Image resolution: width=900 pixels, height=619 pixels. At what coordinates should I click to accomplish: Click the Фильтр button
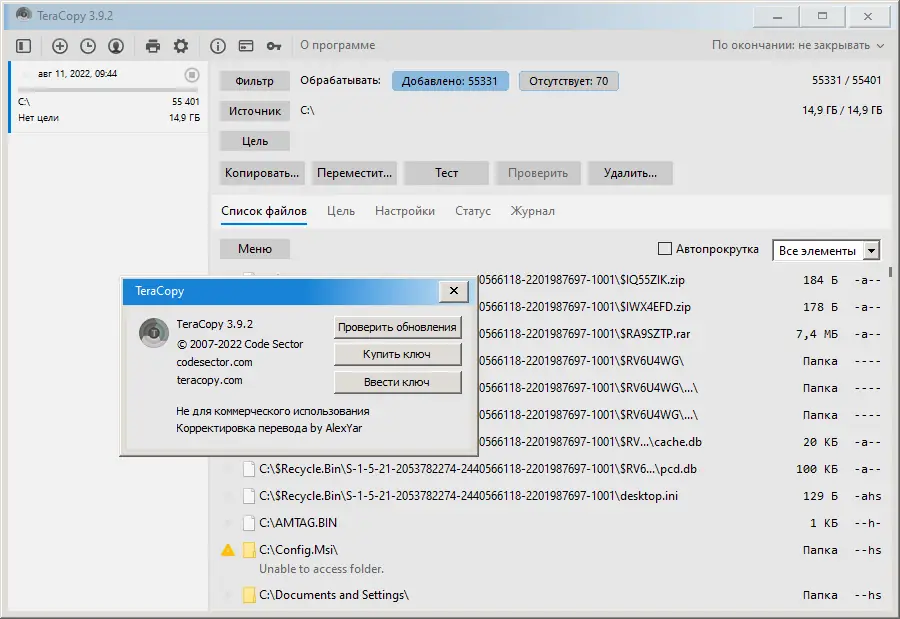click(254, 81)
